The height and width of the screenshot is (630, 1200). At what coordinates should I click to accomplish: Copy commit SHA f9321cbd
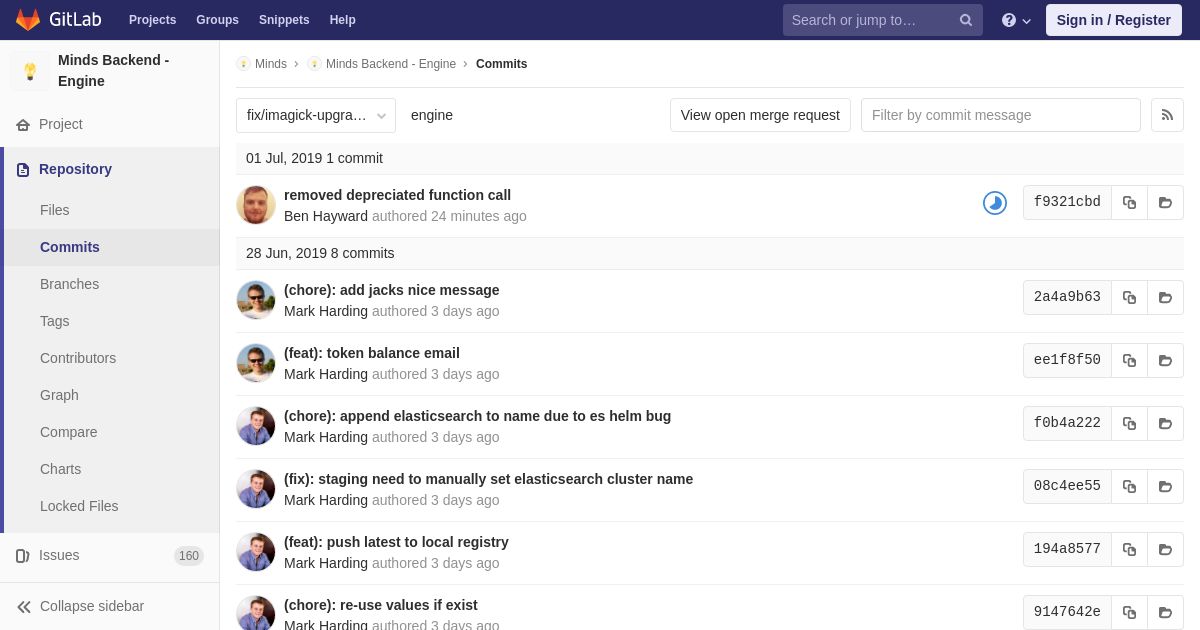point(1129,202)
